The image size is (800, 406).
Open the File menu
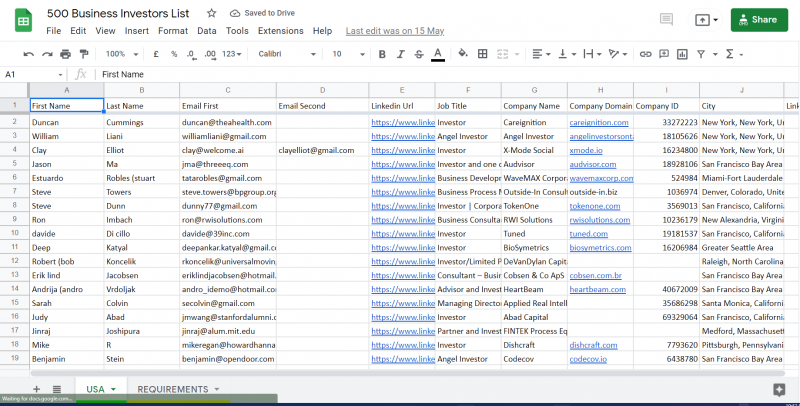[x=54, y=31]
